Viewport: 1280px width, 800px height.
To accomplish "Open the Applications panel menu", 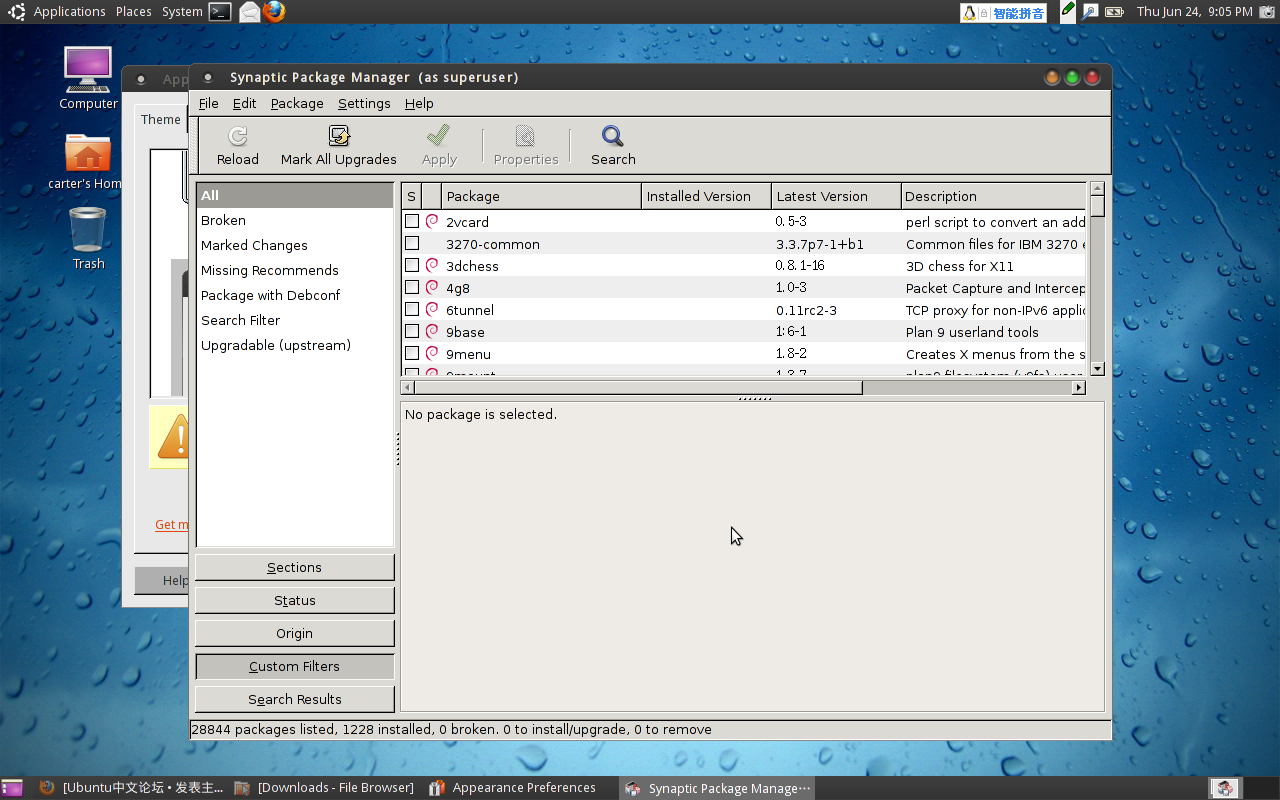I will 69,12.
